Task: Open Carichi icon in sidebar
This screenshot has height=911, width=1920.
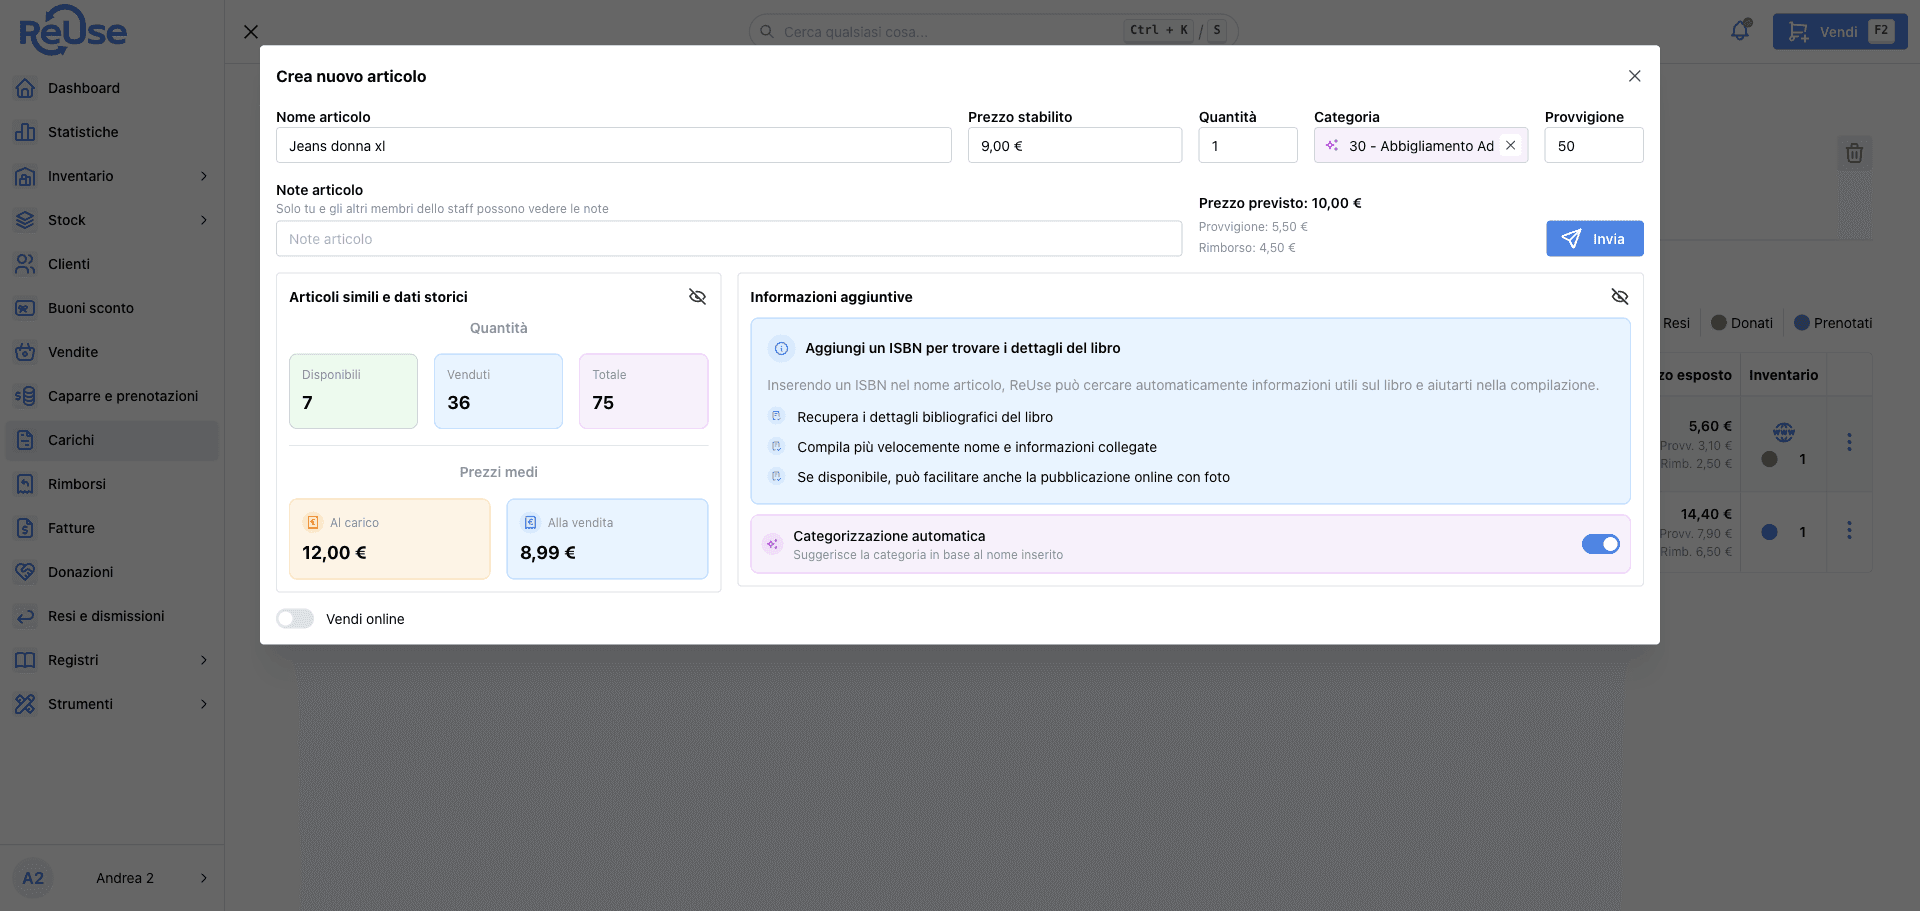Action: [x=25, y=440]
